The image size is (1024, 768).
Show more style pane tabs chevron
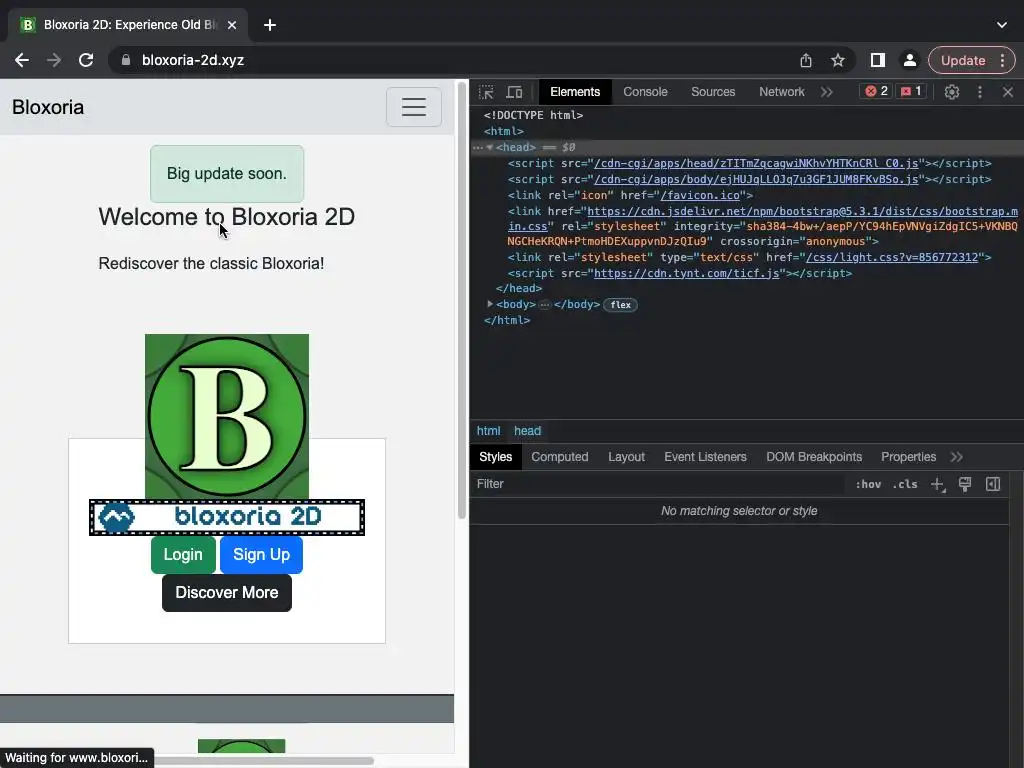click(957, 457)
